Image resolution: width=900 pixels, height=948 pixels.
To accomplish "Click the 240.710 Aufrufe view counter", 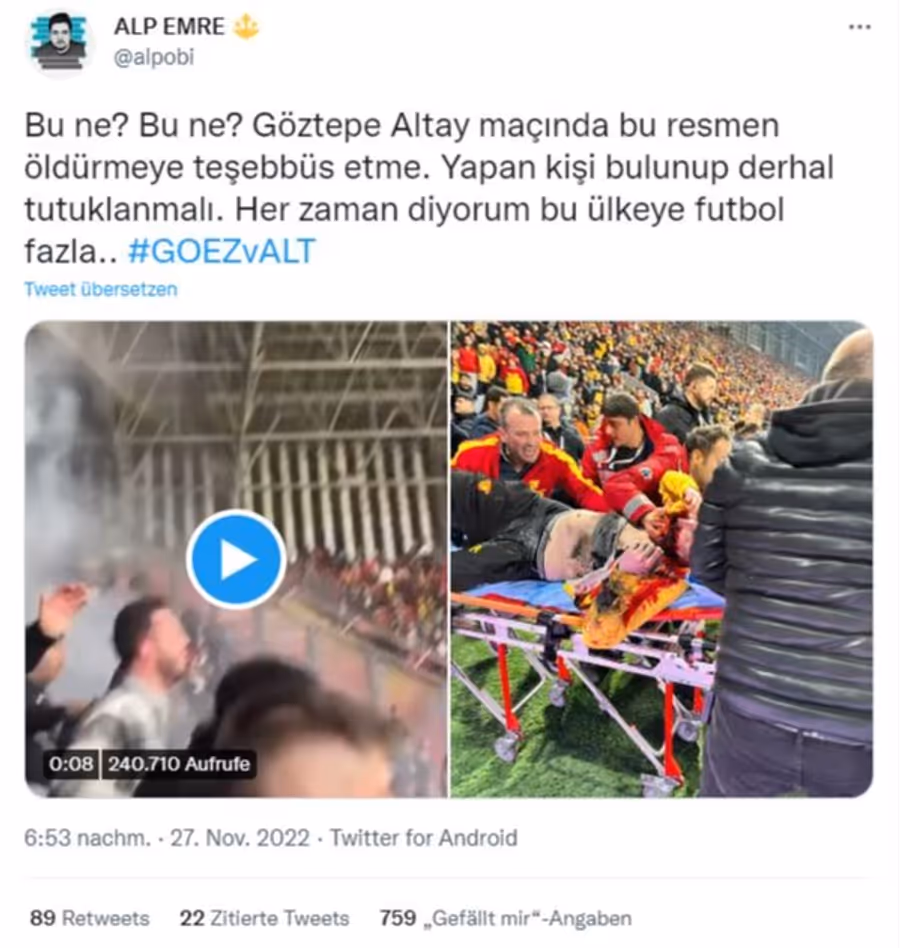I will [178, 764].
